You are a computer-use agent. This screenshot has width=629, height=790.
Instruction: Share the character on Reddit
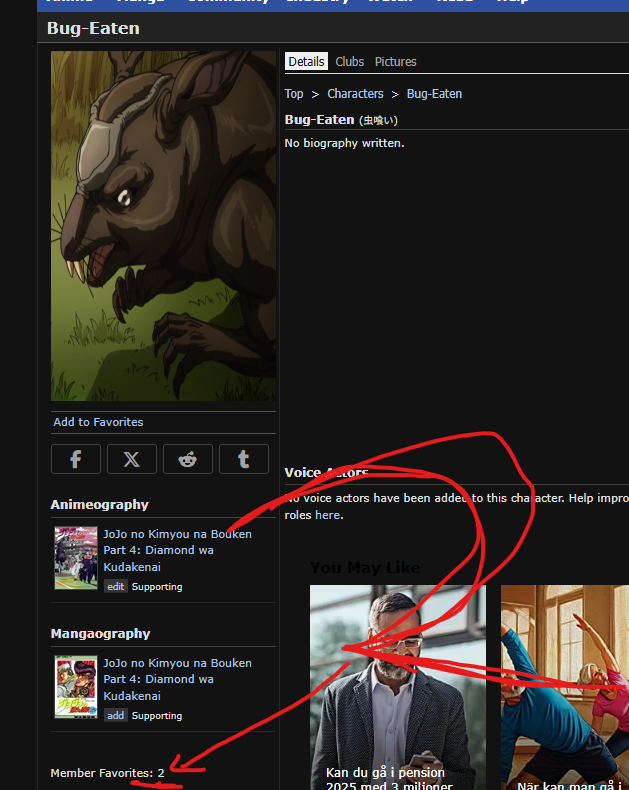click(x=187, y=459)
